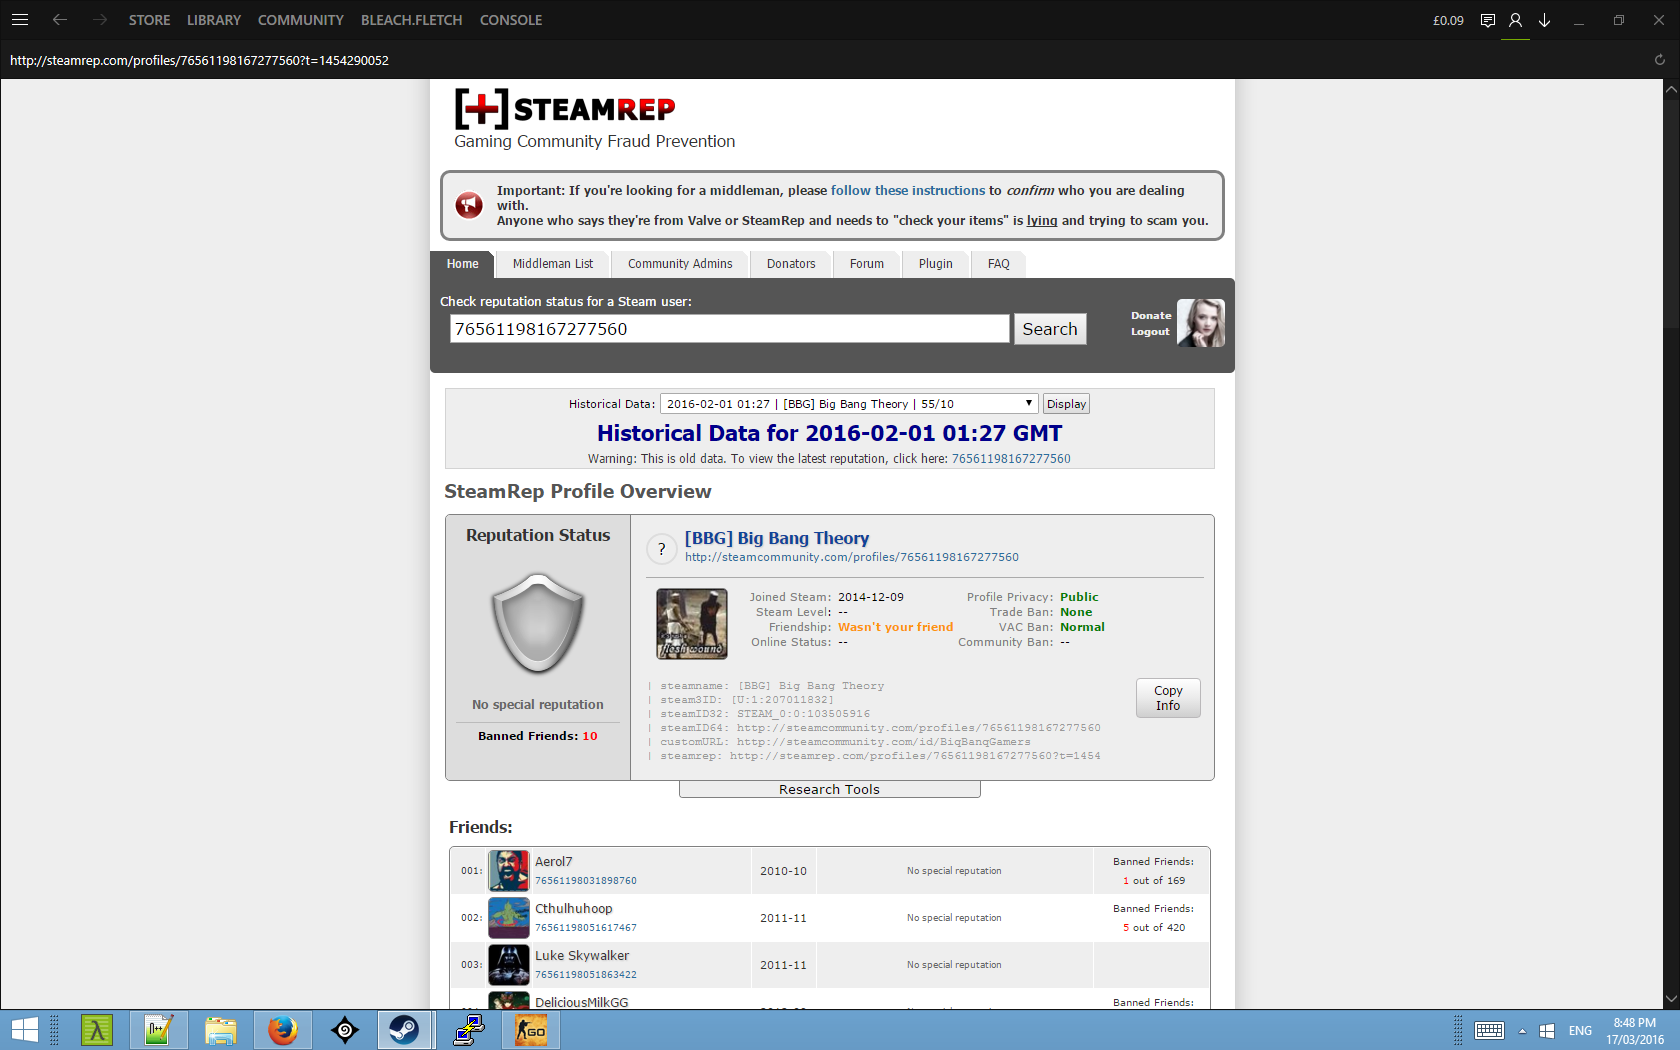The height and width of the screenshot is (1050, 1680).
Task: Reload the page with the refresh icon
Action: 1659,60
